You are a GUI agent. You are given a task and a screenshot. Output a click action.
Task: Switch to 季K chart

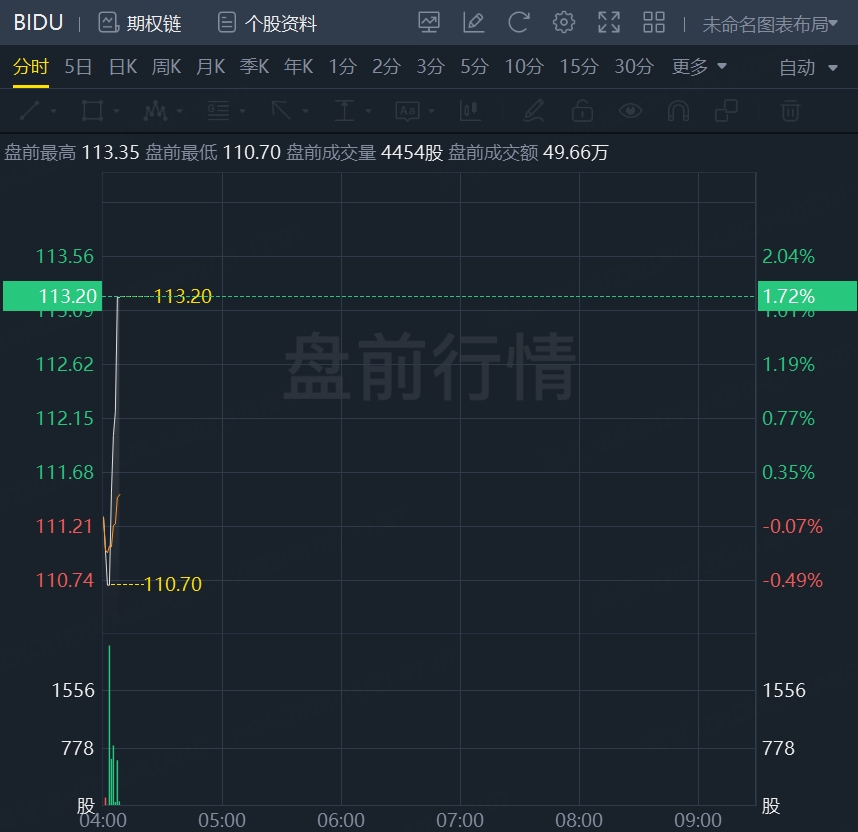[x=254, y=67]
